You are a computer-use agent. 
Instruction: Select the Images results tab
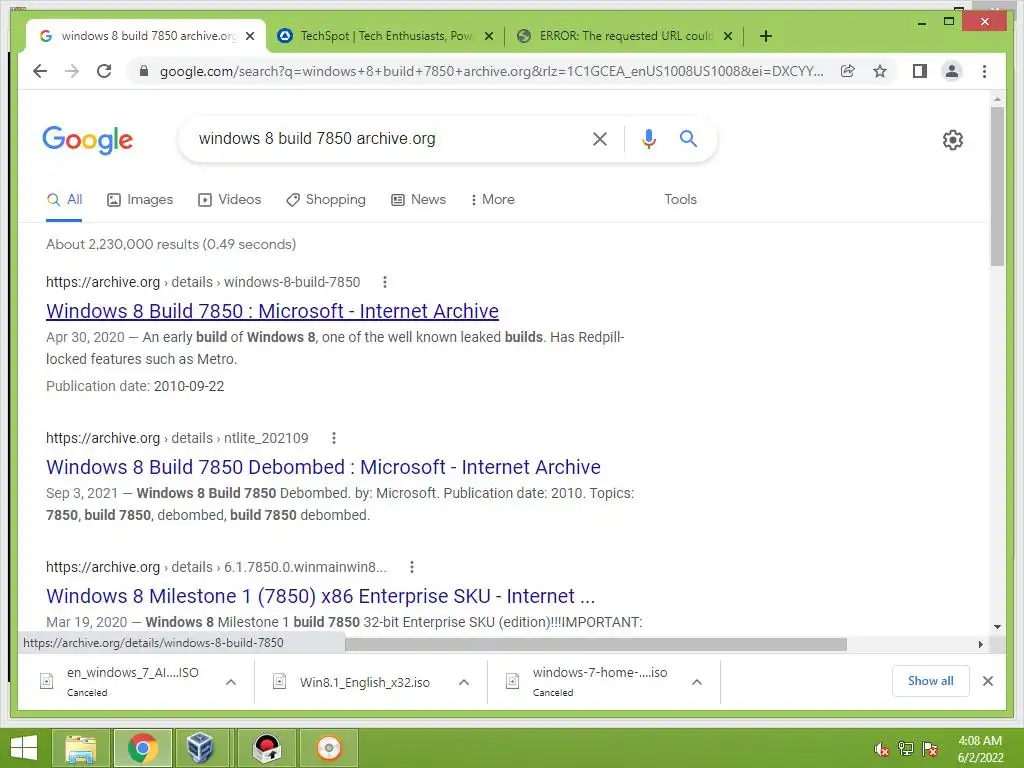pyautogui.click(x=140, y=200)
